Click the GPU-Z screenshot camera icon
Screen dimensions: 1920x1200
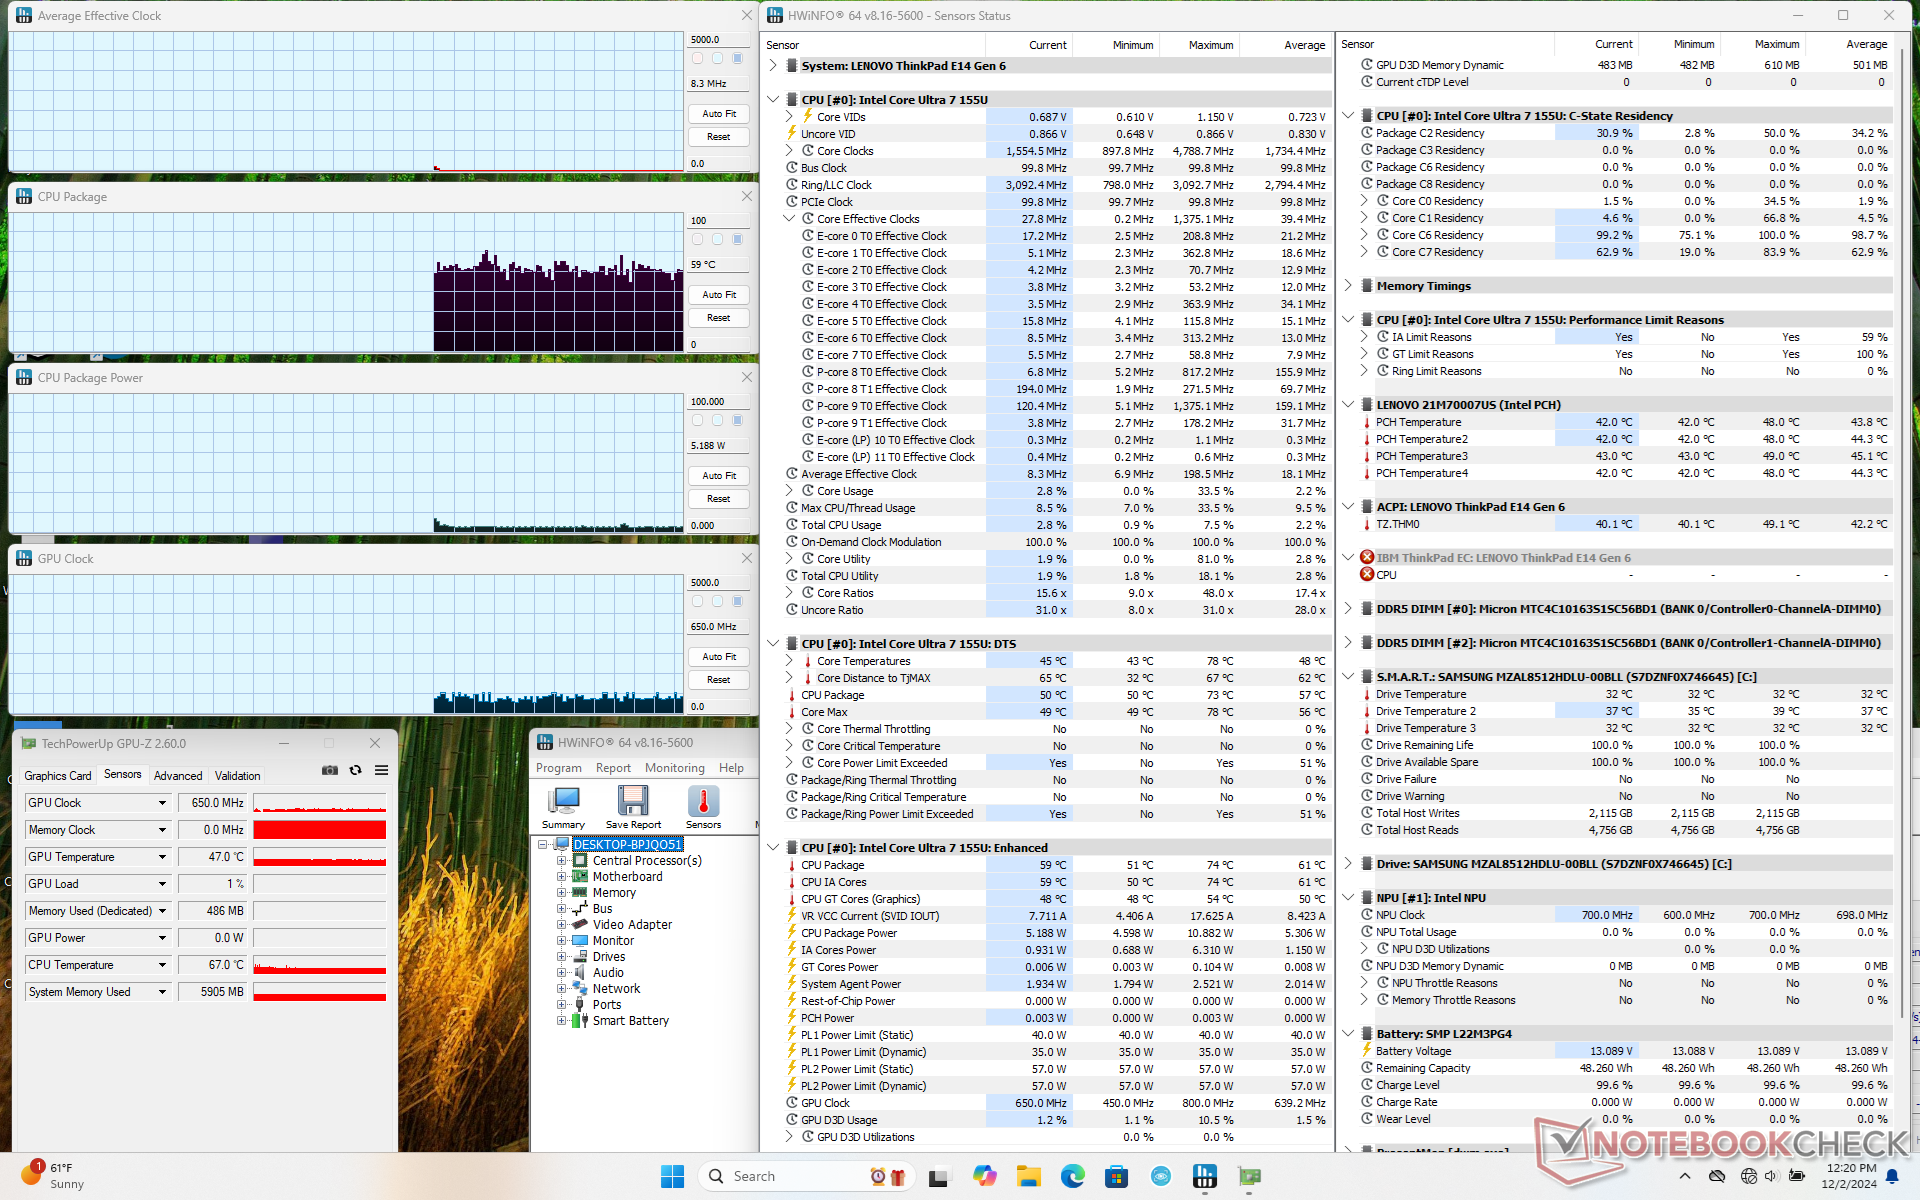click(x=330, y=770)
